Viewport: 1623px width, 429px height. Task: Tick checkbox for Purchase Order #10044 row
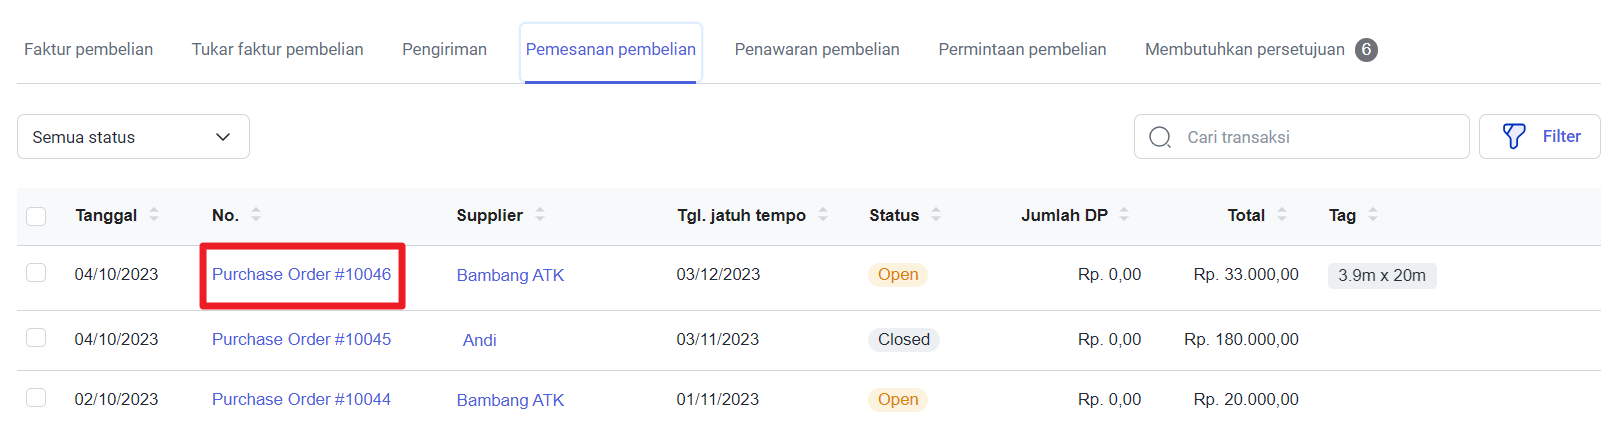coord(37,398)
